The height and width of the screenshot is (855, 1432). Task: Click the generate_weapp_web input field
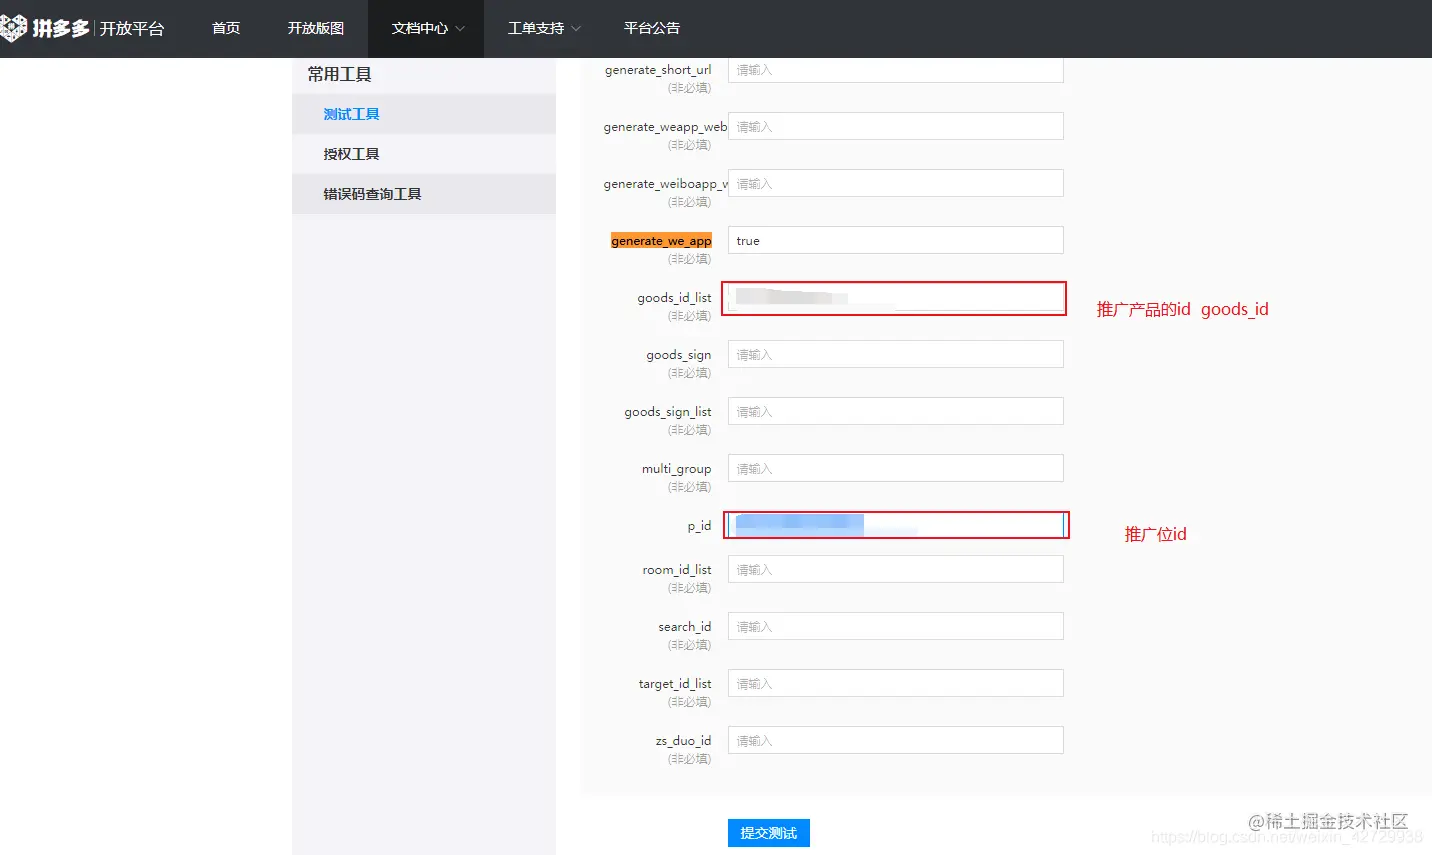pyautogui.click(x=895, y=126)
